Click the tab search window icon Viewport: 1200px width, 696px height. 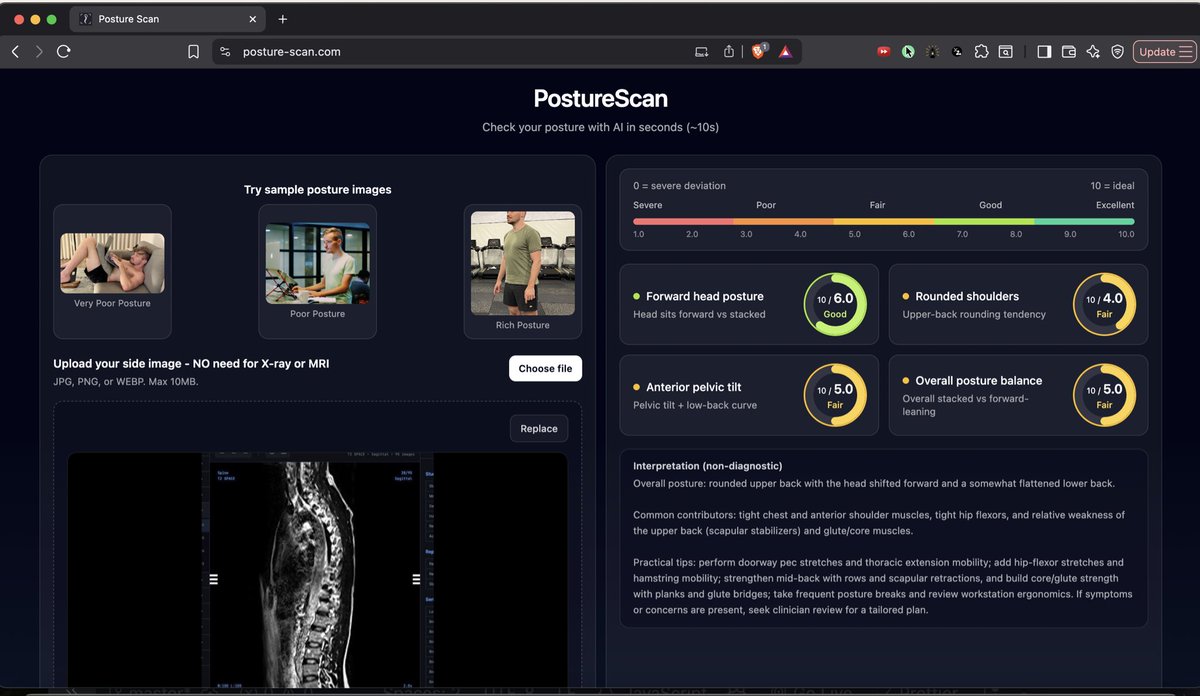[x=1006, y=52]
